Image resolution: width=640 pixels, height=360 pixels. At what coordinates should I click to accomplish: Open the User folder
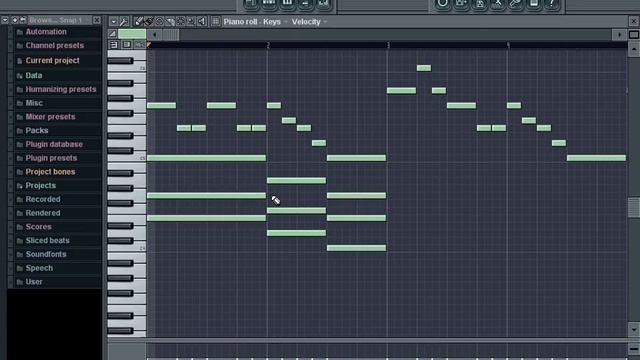coord(34,282)
